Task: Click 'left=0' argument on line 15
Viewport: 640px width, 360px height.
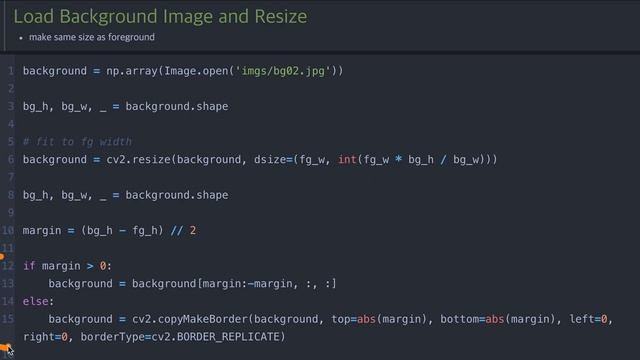Action: (588, 319)
